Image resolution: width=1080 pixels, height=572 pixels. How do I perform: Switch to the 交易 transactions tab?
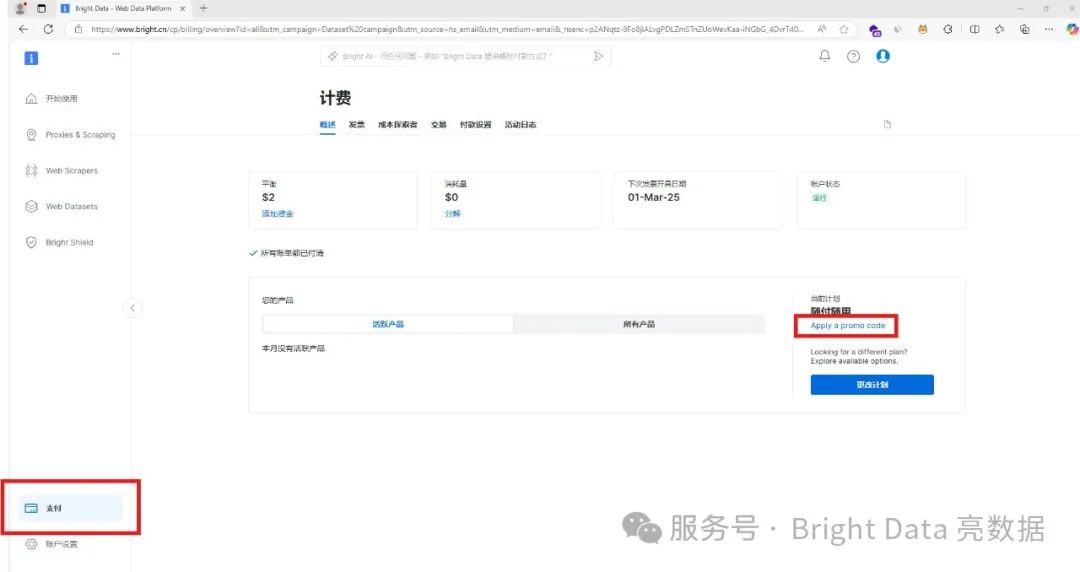point(439,125)
